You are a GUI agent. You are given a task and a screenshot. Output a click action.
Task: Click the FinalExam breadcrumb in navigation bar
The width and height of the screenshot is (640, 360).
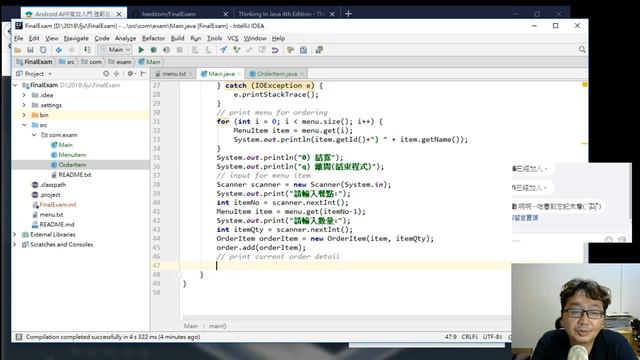[35, 62]
